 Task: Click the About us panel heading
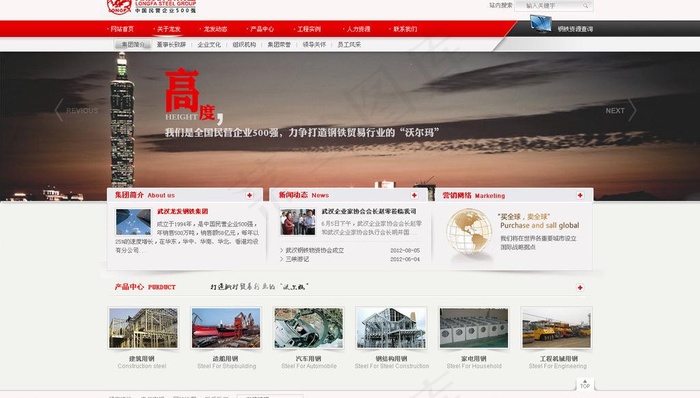click(145, 195)
